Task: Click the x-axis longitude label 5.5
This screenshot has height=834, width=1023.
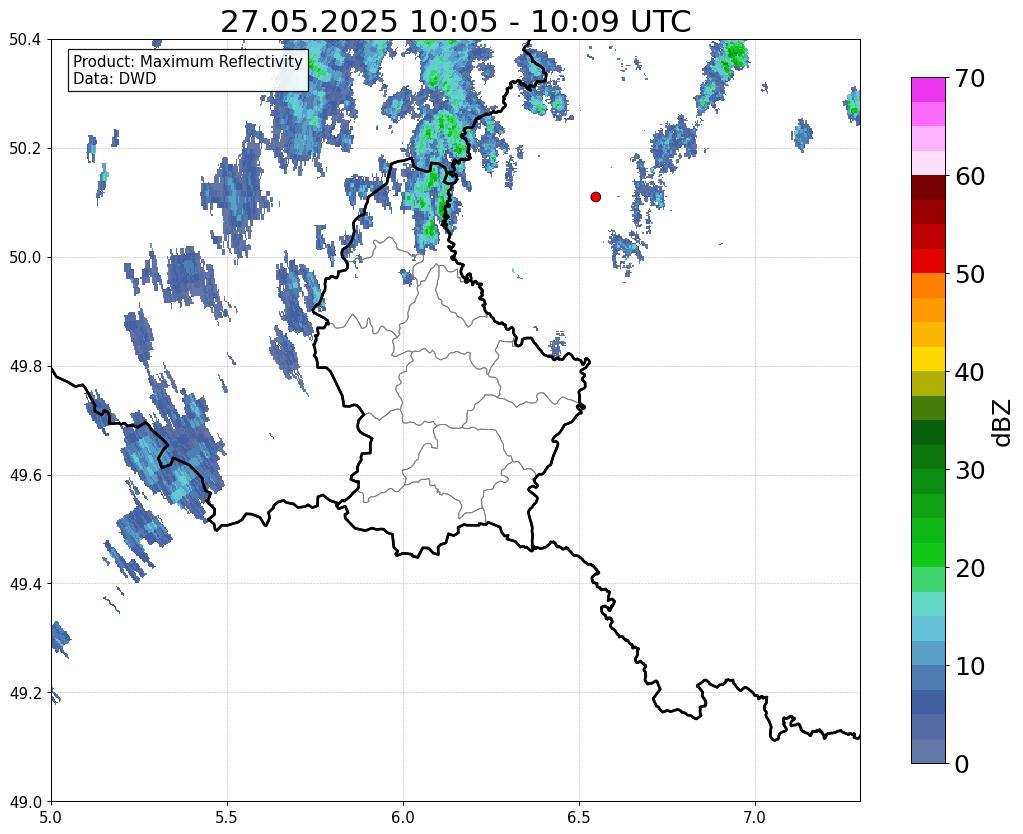Action: (x=227, y=817)
